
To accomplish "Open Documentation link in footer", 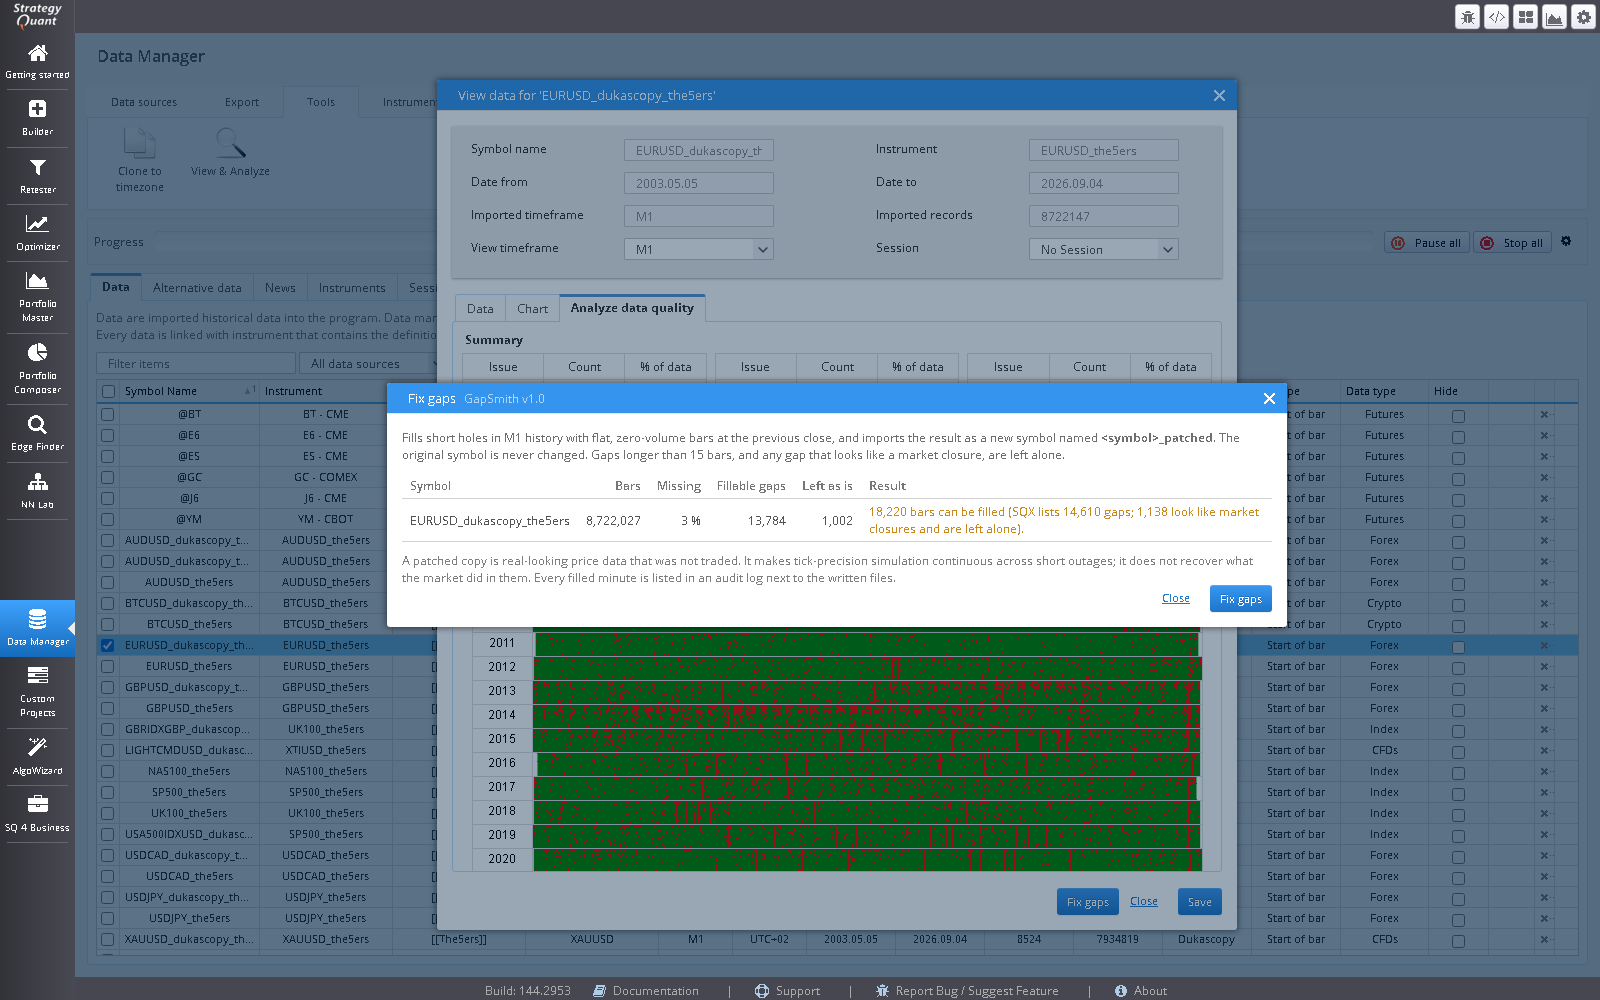I will 646,991.
